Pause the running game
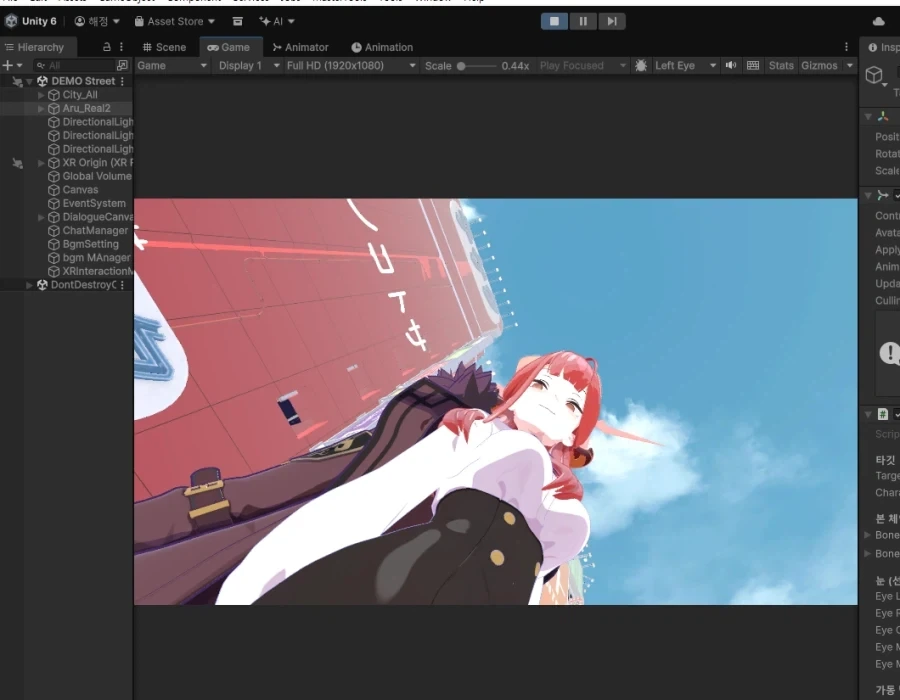 pyautogui.click(x=583, y=21)
